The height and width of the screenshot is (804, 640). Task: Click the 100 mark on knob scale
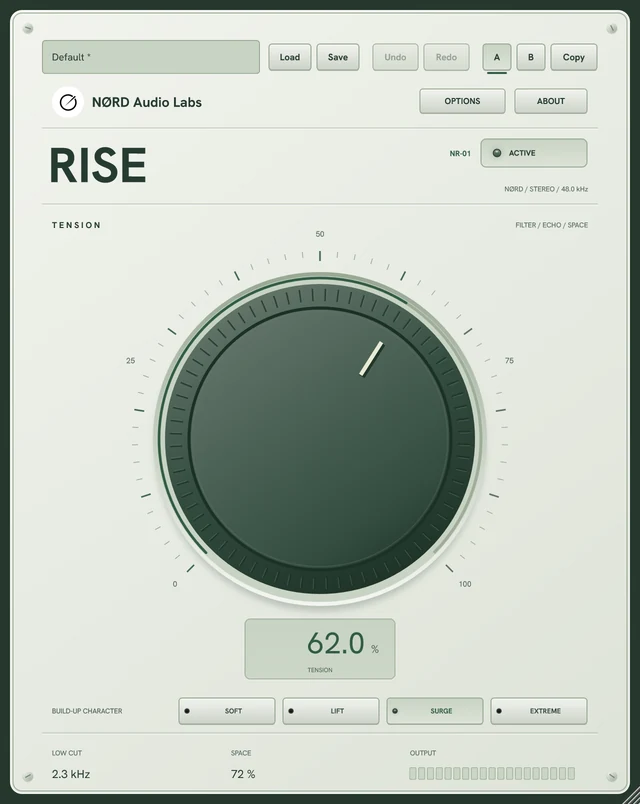click(465, 584)
